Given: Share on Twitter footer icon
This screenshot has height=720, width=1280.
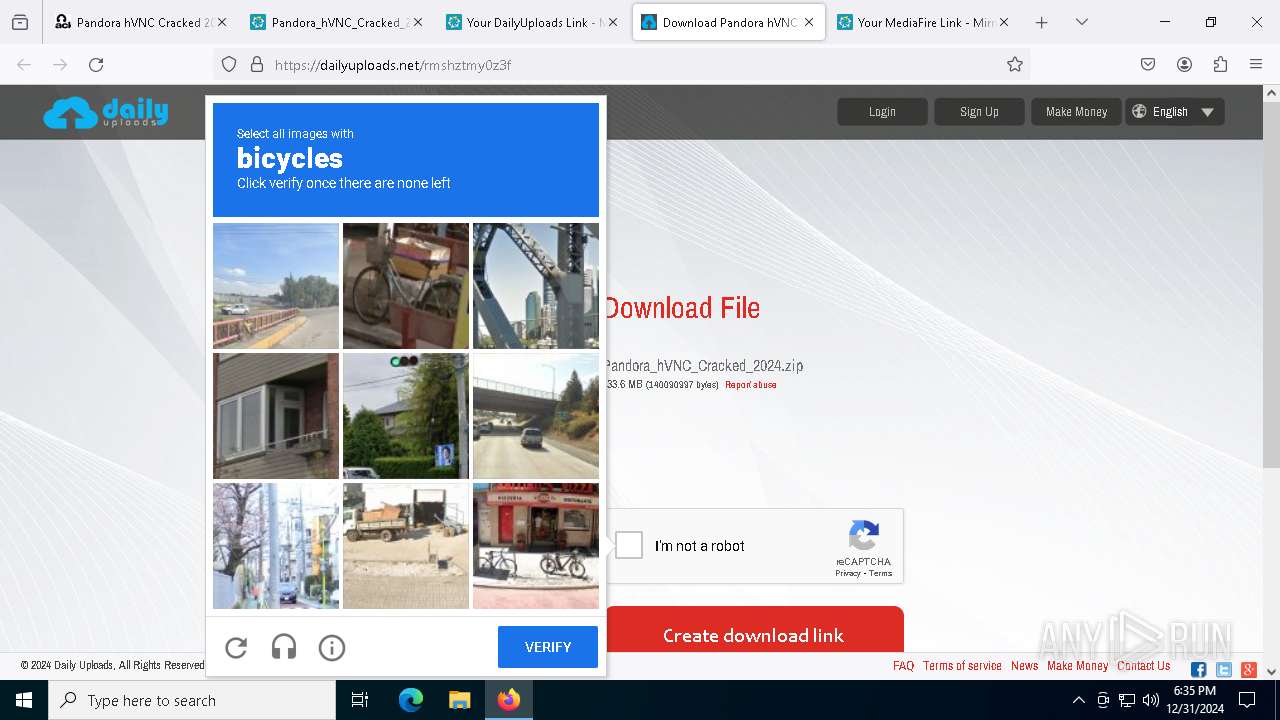Looking at the screenshot, I should (1223, 669).
